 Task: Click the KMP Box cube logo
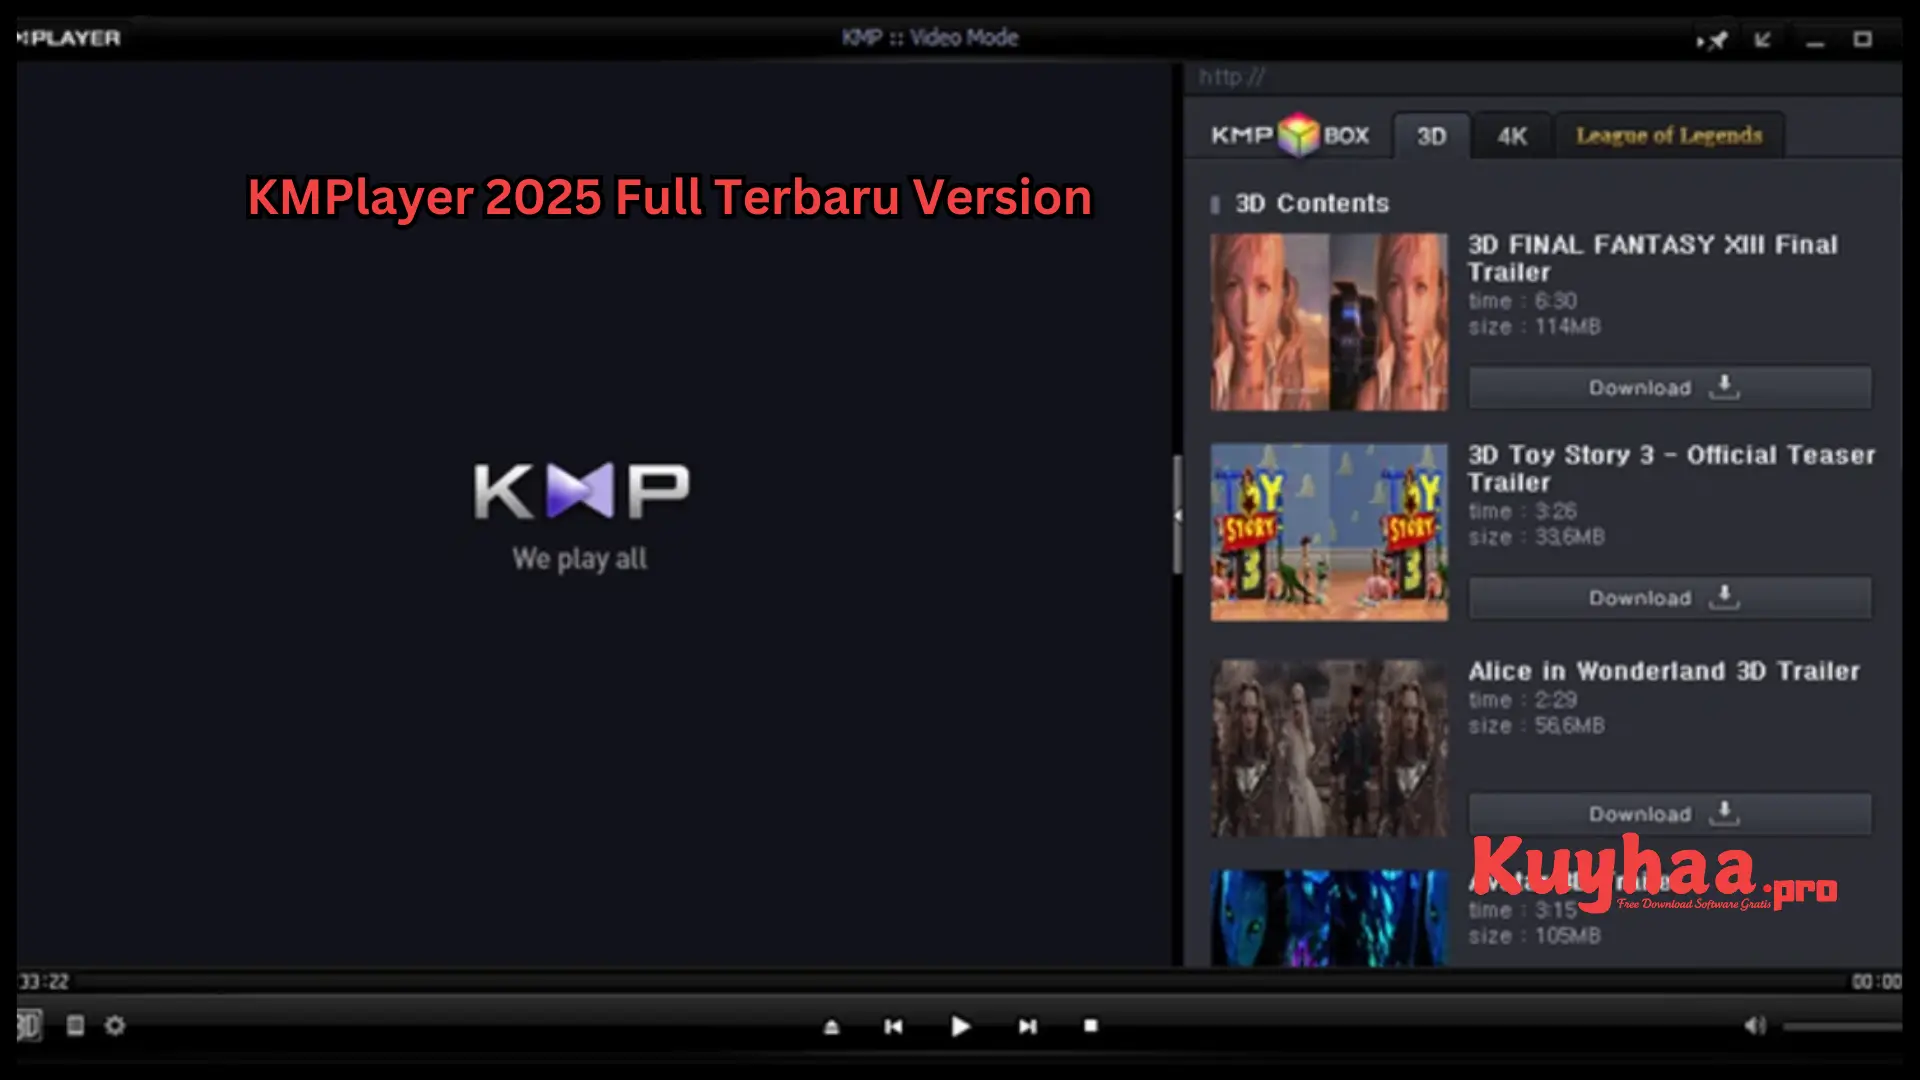pos(1297,135)
